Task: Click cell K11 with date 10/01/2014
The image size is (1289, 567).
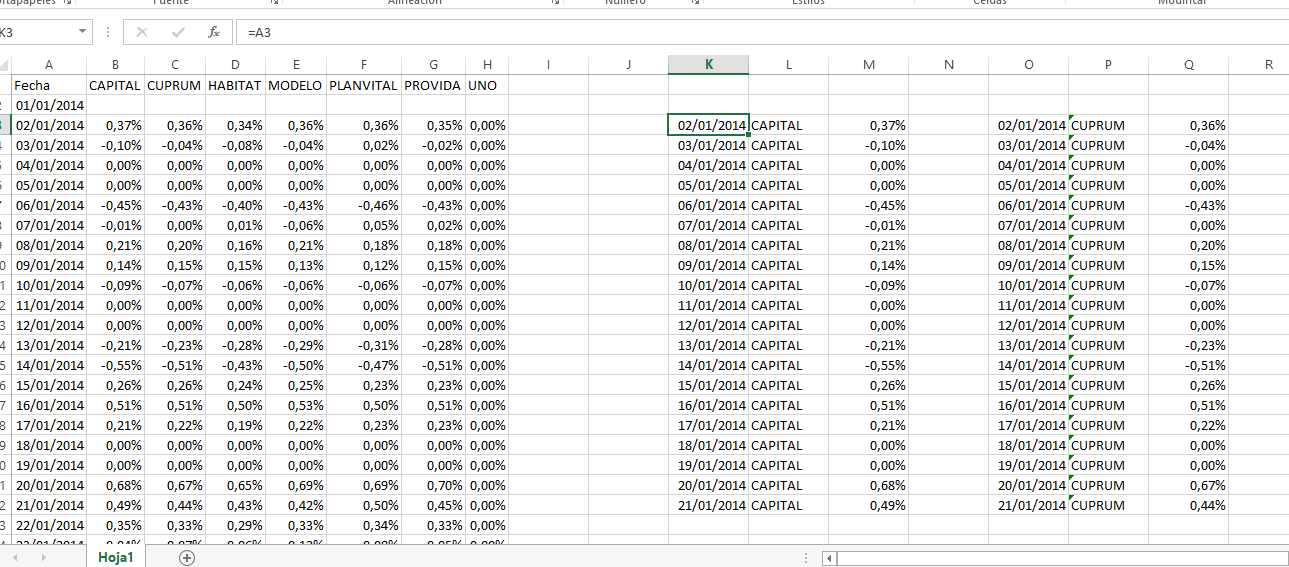Action: pyautogui.click(x=708, y=285)
